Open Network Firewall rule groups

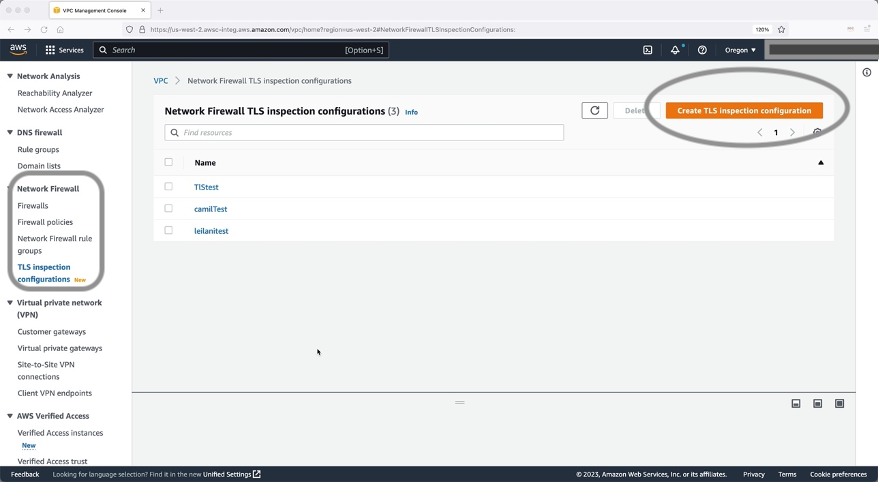point(54,244)
